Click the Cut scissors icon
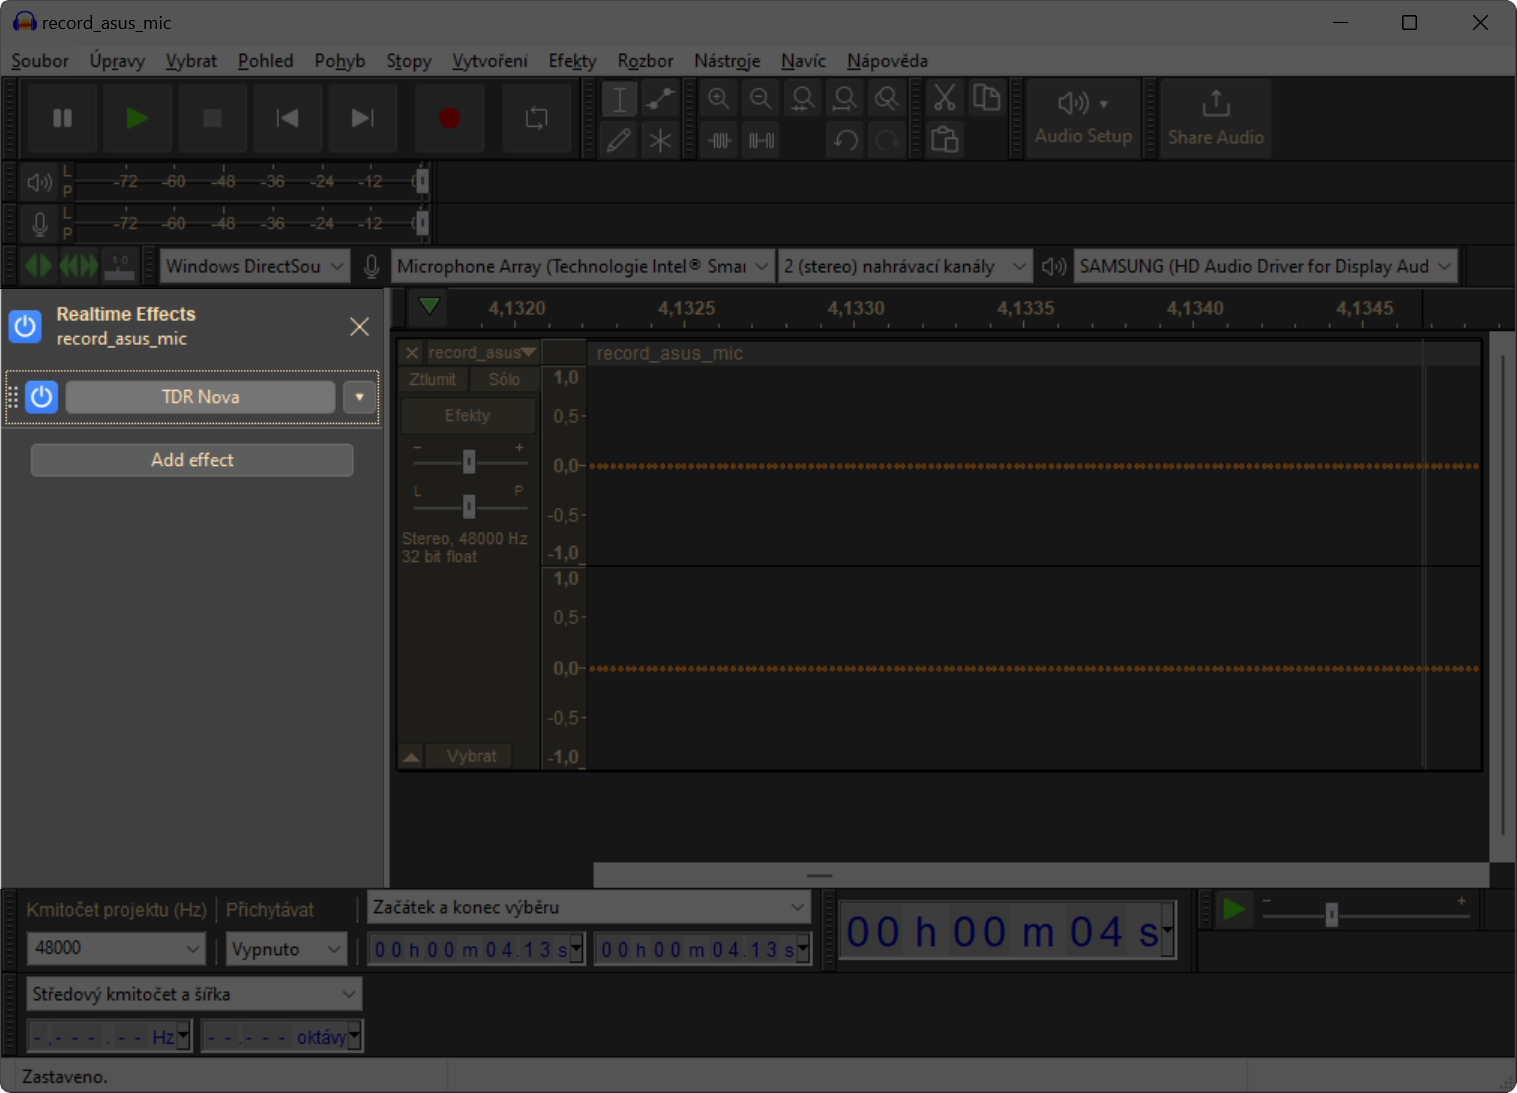Viewport: 1517px width, 1093px height. coord(945,99)
